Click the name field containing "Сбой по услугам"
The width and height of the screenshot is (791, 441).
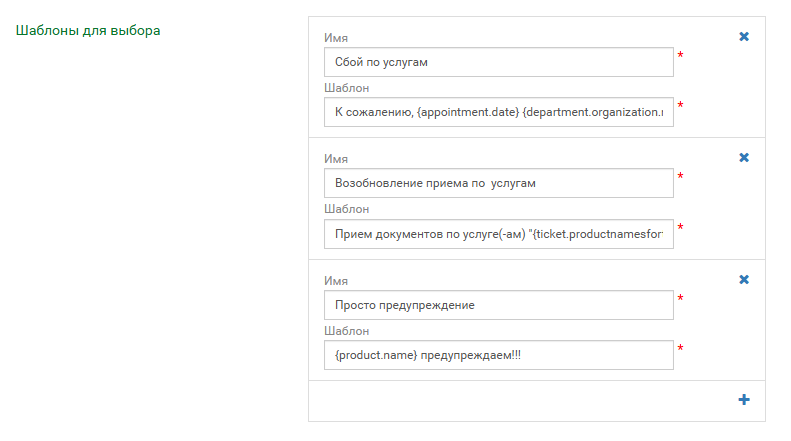tap(498, 62)
